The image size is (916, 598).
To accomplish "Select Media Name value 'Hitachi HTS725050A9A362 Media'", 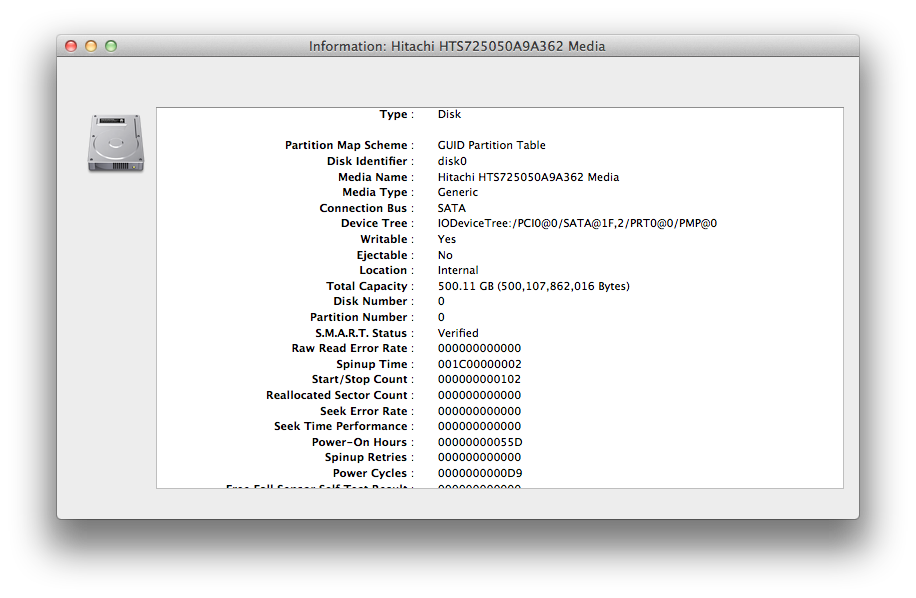I will [528, 177].
